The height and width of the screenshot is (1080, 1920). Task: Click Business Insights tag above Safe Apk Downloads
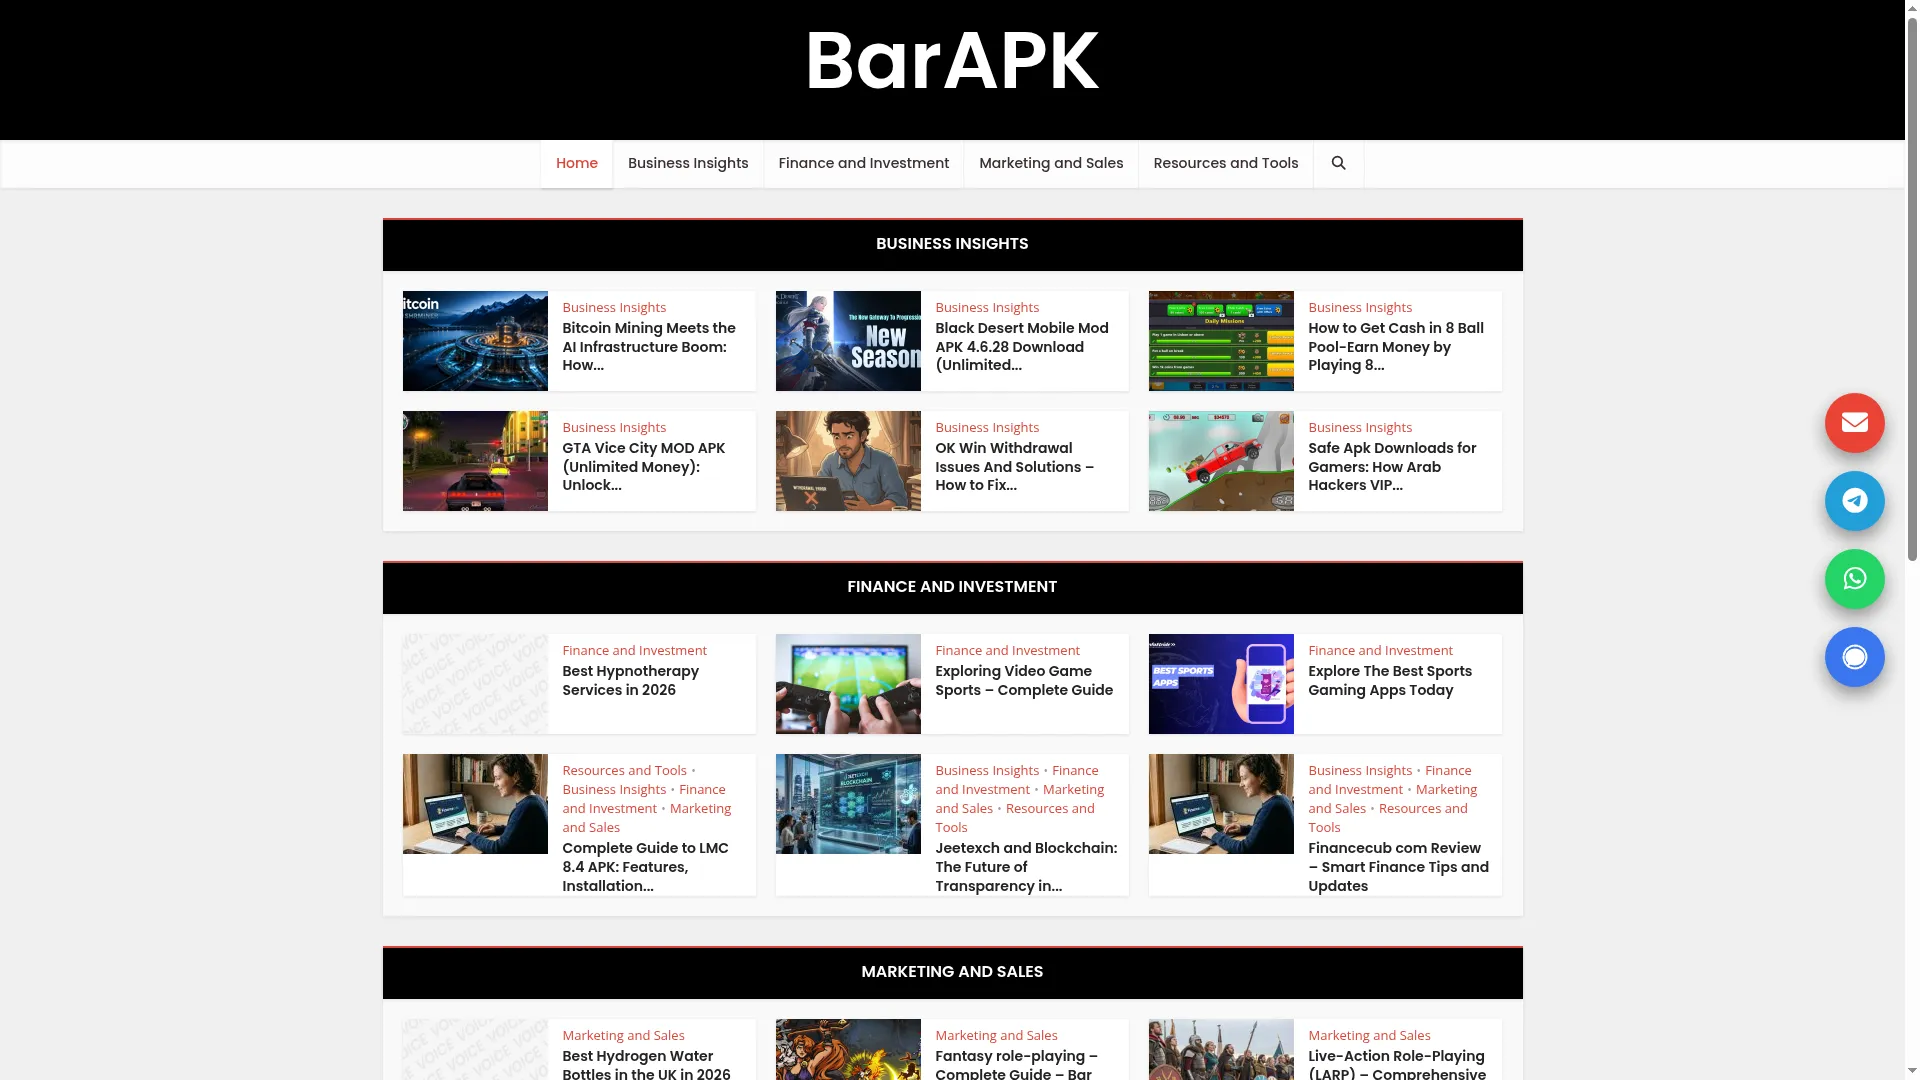[x=1360, y=427]
